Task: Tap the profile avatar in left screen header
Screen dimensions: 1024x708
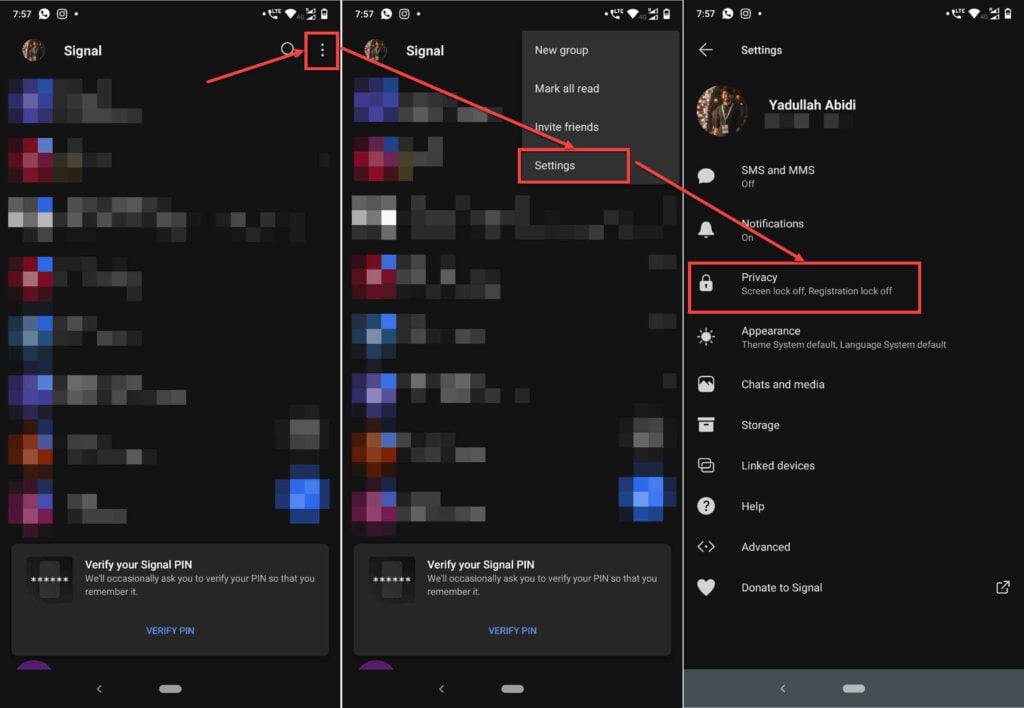Action: point(33,50)
